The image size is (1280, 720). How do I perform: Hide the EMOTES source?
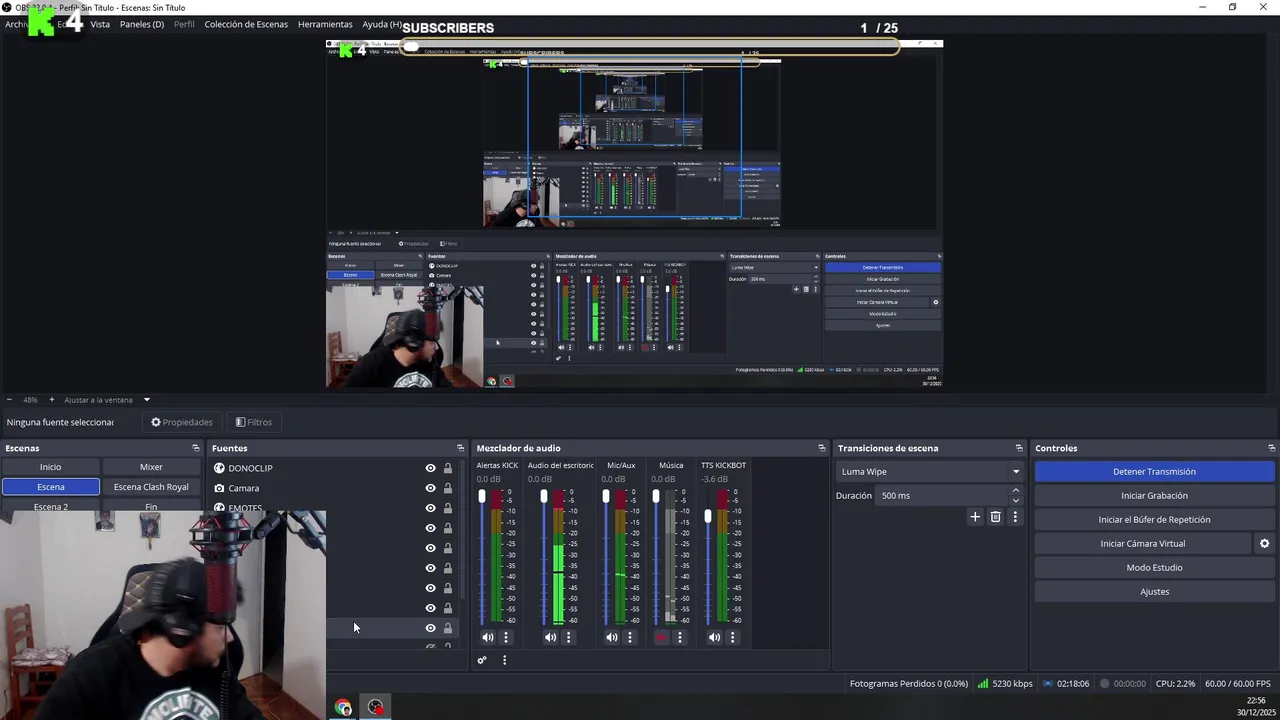(430, 508)
